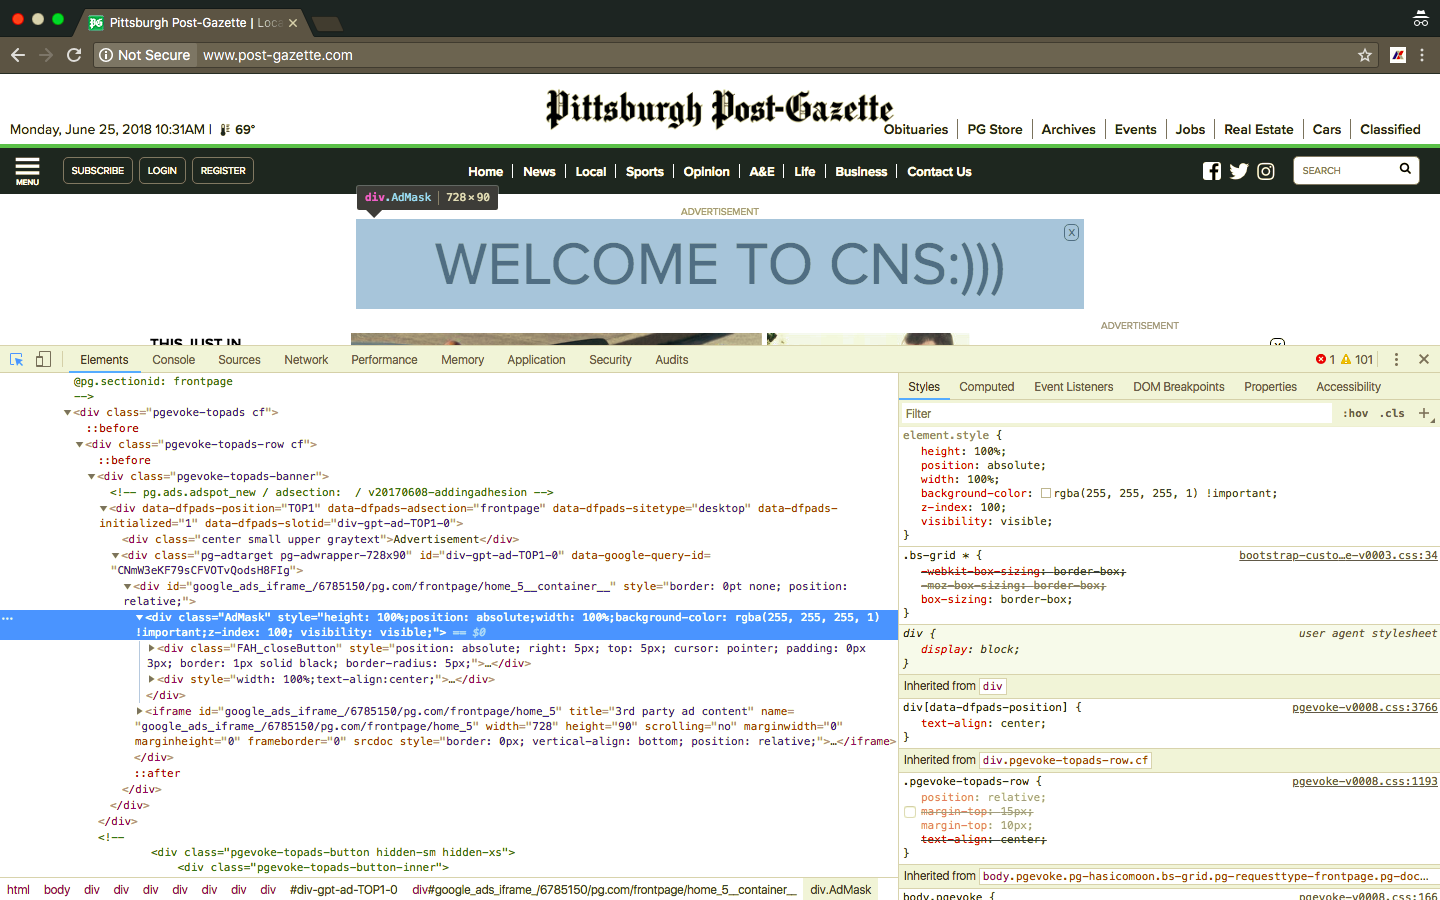Close the advertisement with X icon

1071,232
